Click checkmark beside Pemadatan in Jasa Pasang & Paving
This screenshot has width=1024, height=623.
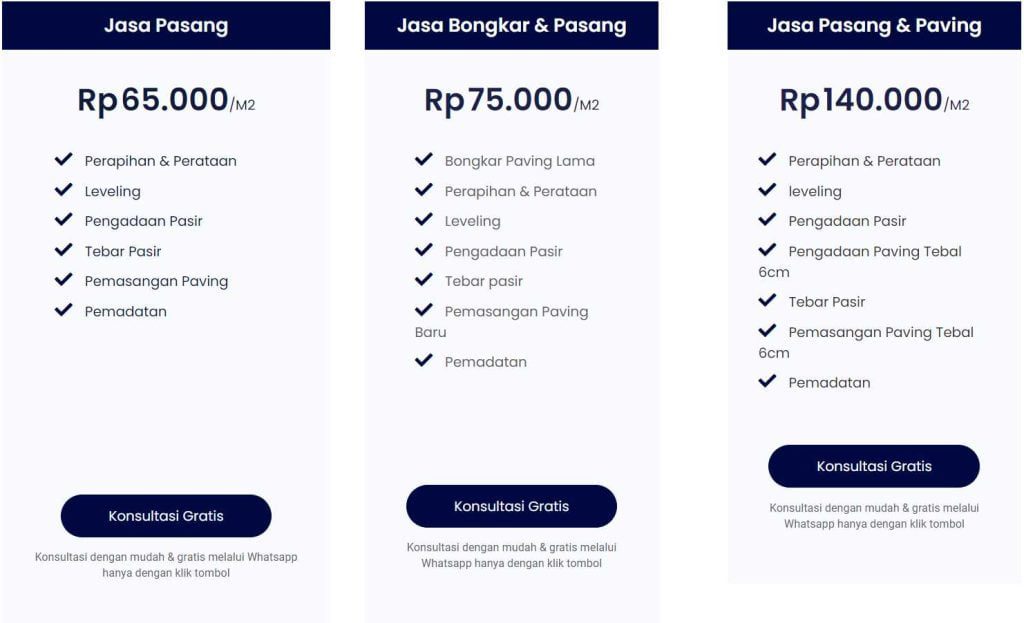point(767,381)
